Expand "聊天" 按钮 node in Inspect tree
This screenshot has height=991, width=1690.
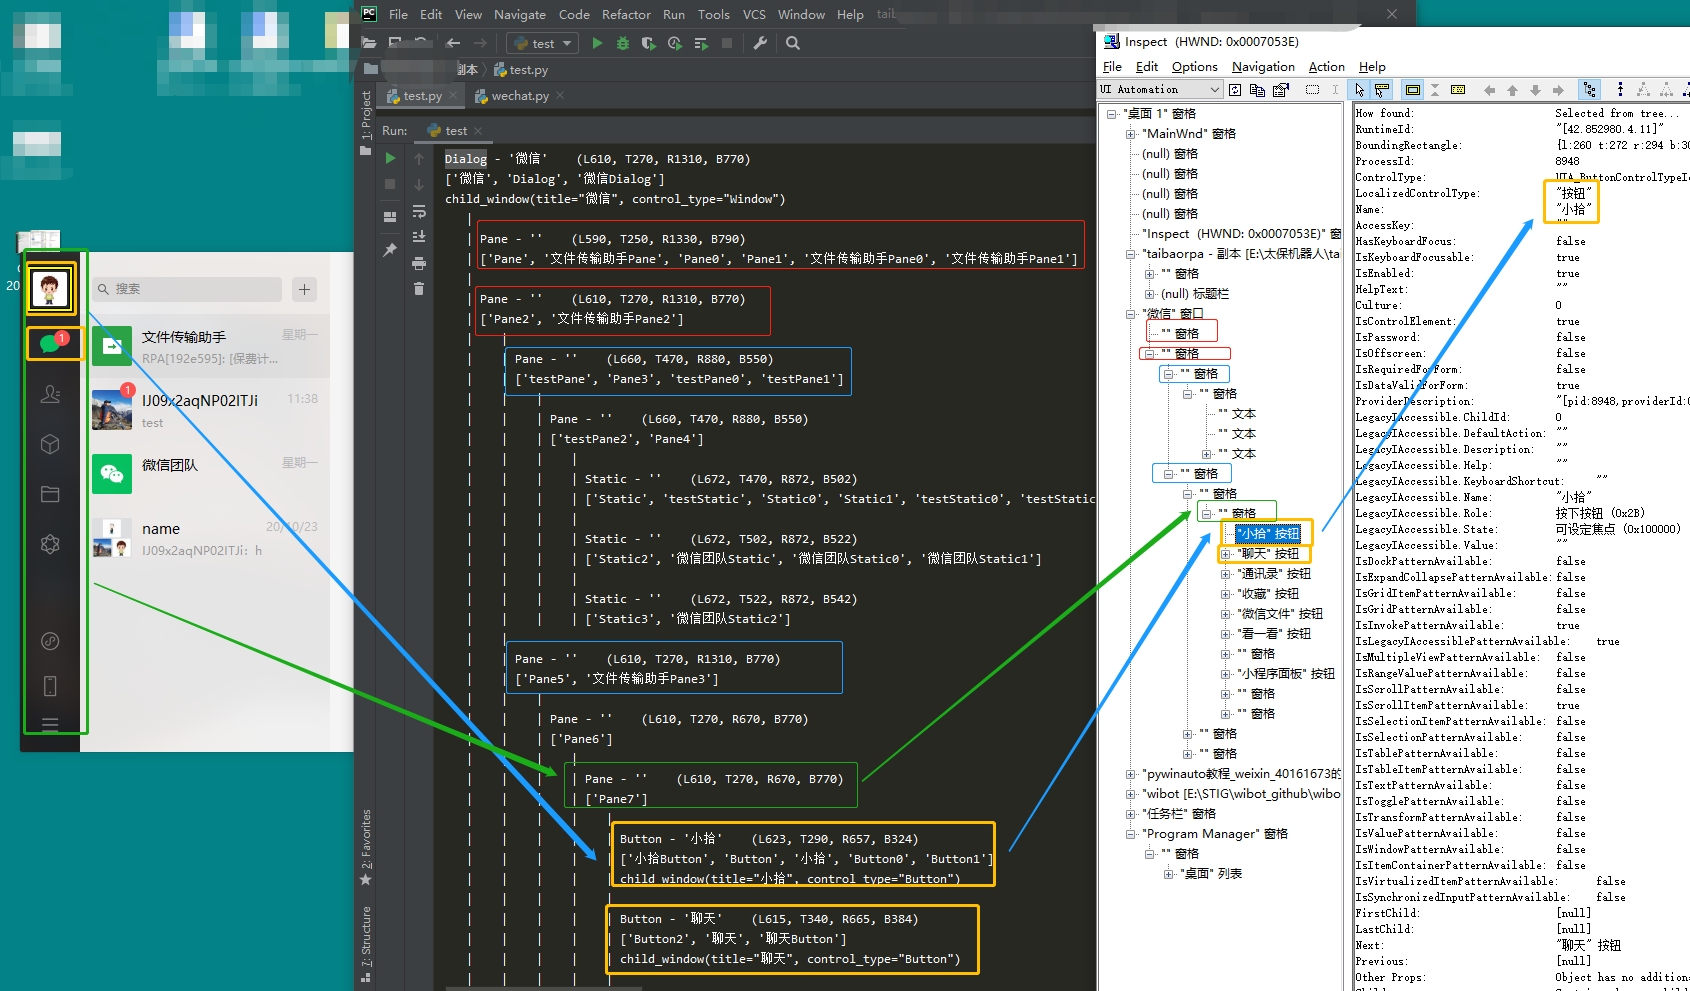(x=1225, y=554)
